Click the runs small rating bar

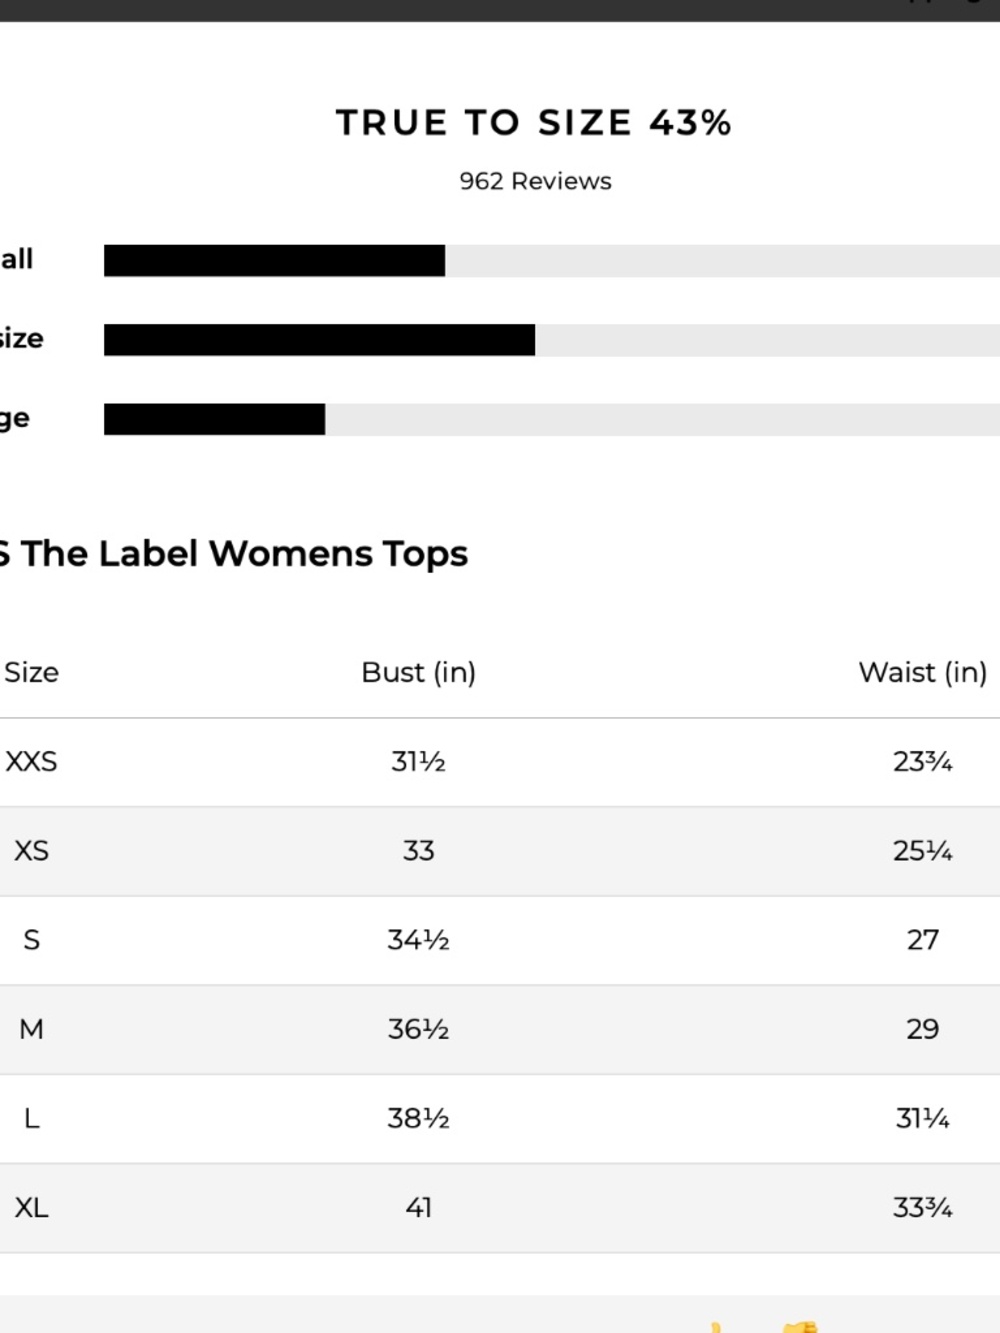552,260
